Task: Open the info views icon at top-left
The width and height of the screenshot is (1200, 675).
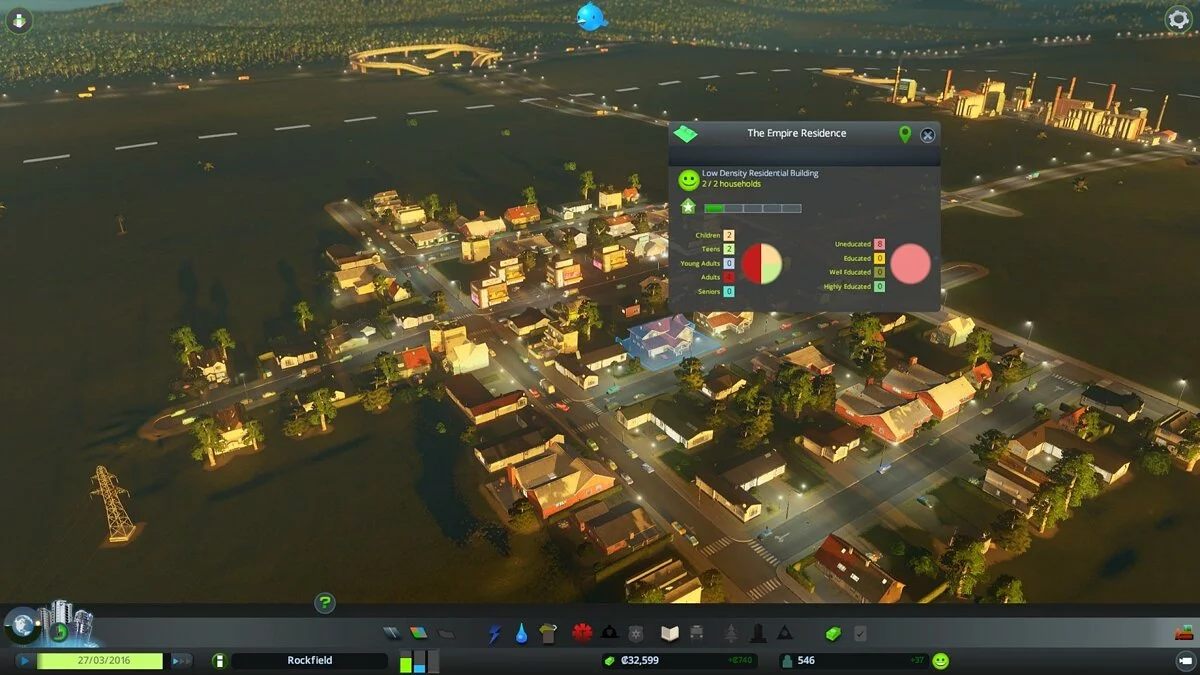Action: click(20, 20)
